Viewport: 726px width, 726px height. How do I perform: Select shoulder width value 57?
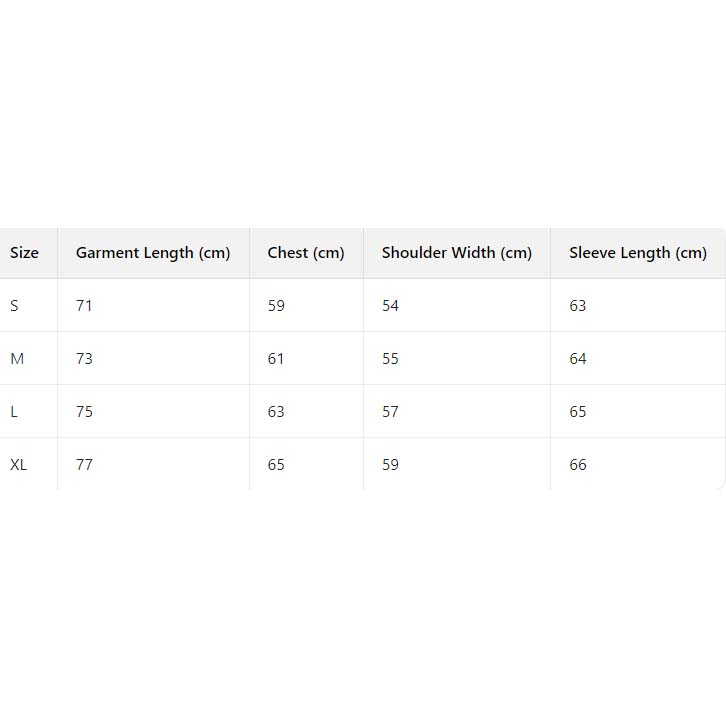point(390,412)
